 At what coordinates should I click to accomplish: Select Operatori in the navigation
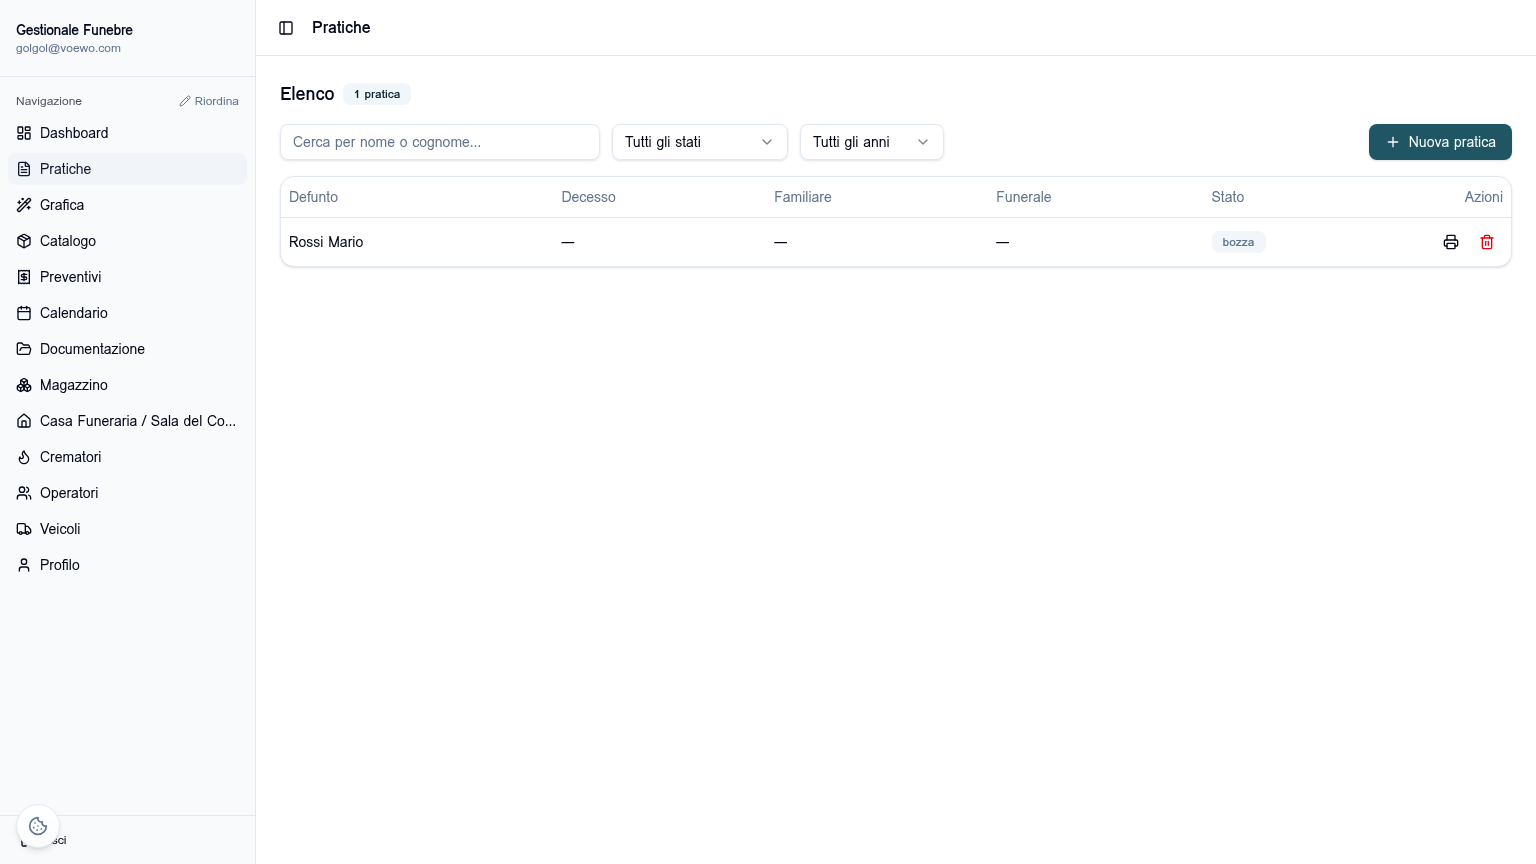pos(127,493)
